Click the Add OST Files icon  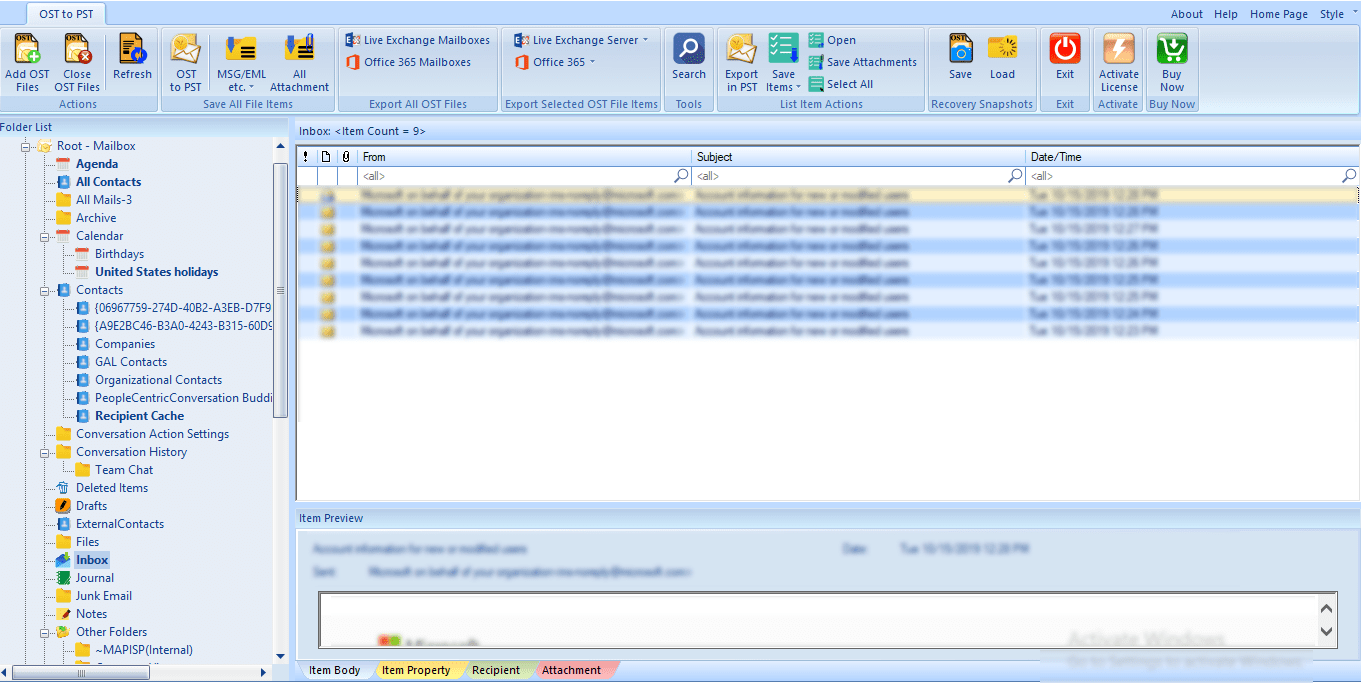27,49
